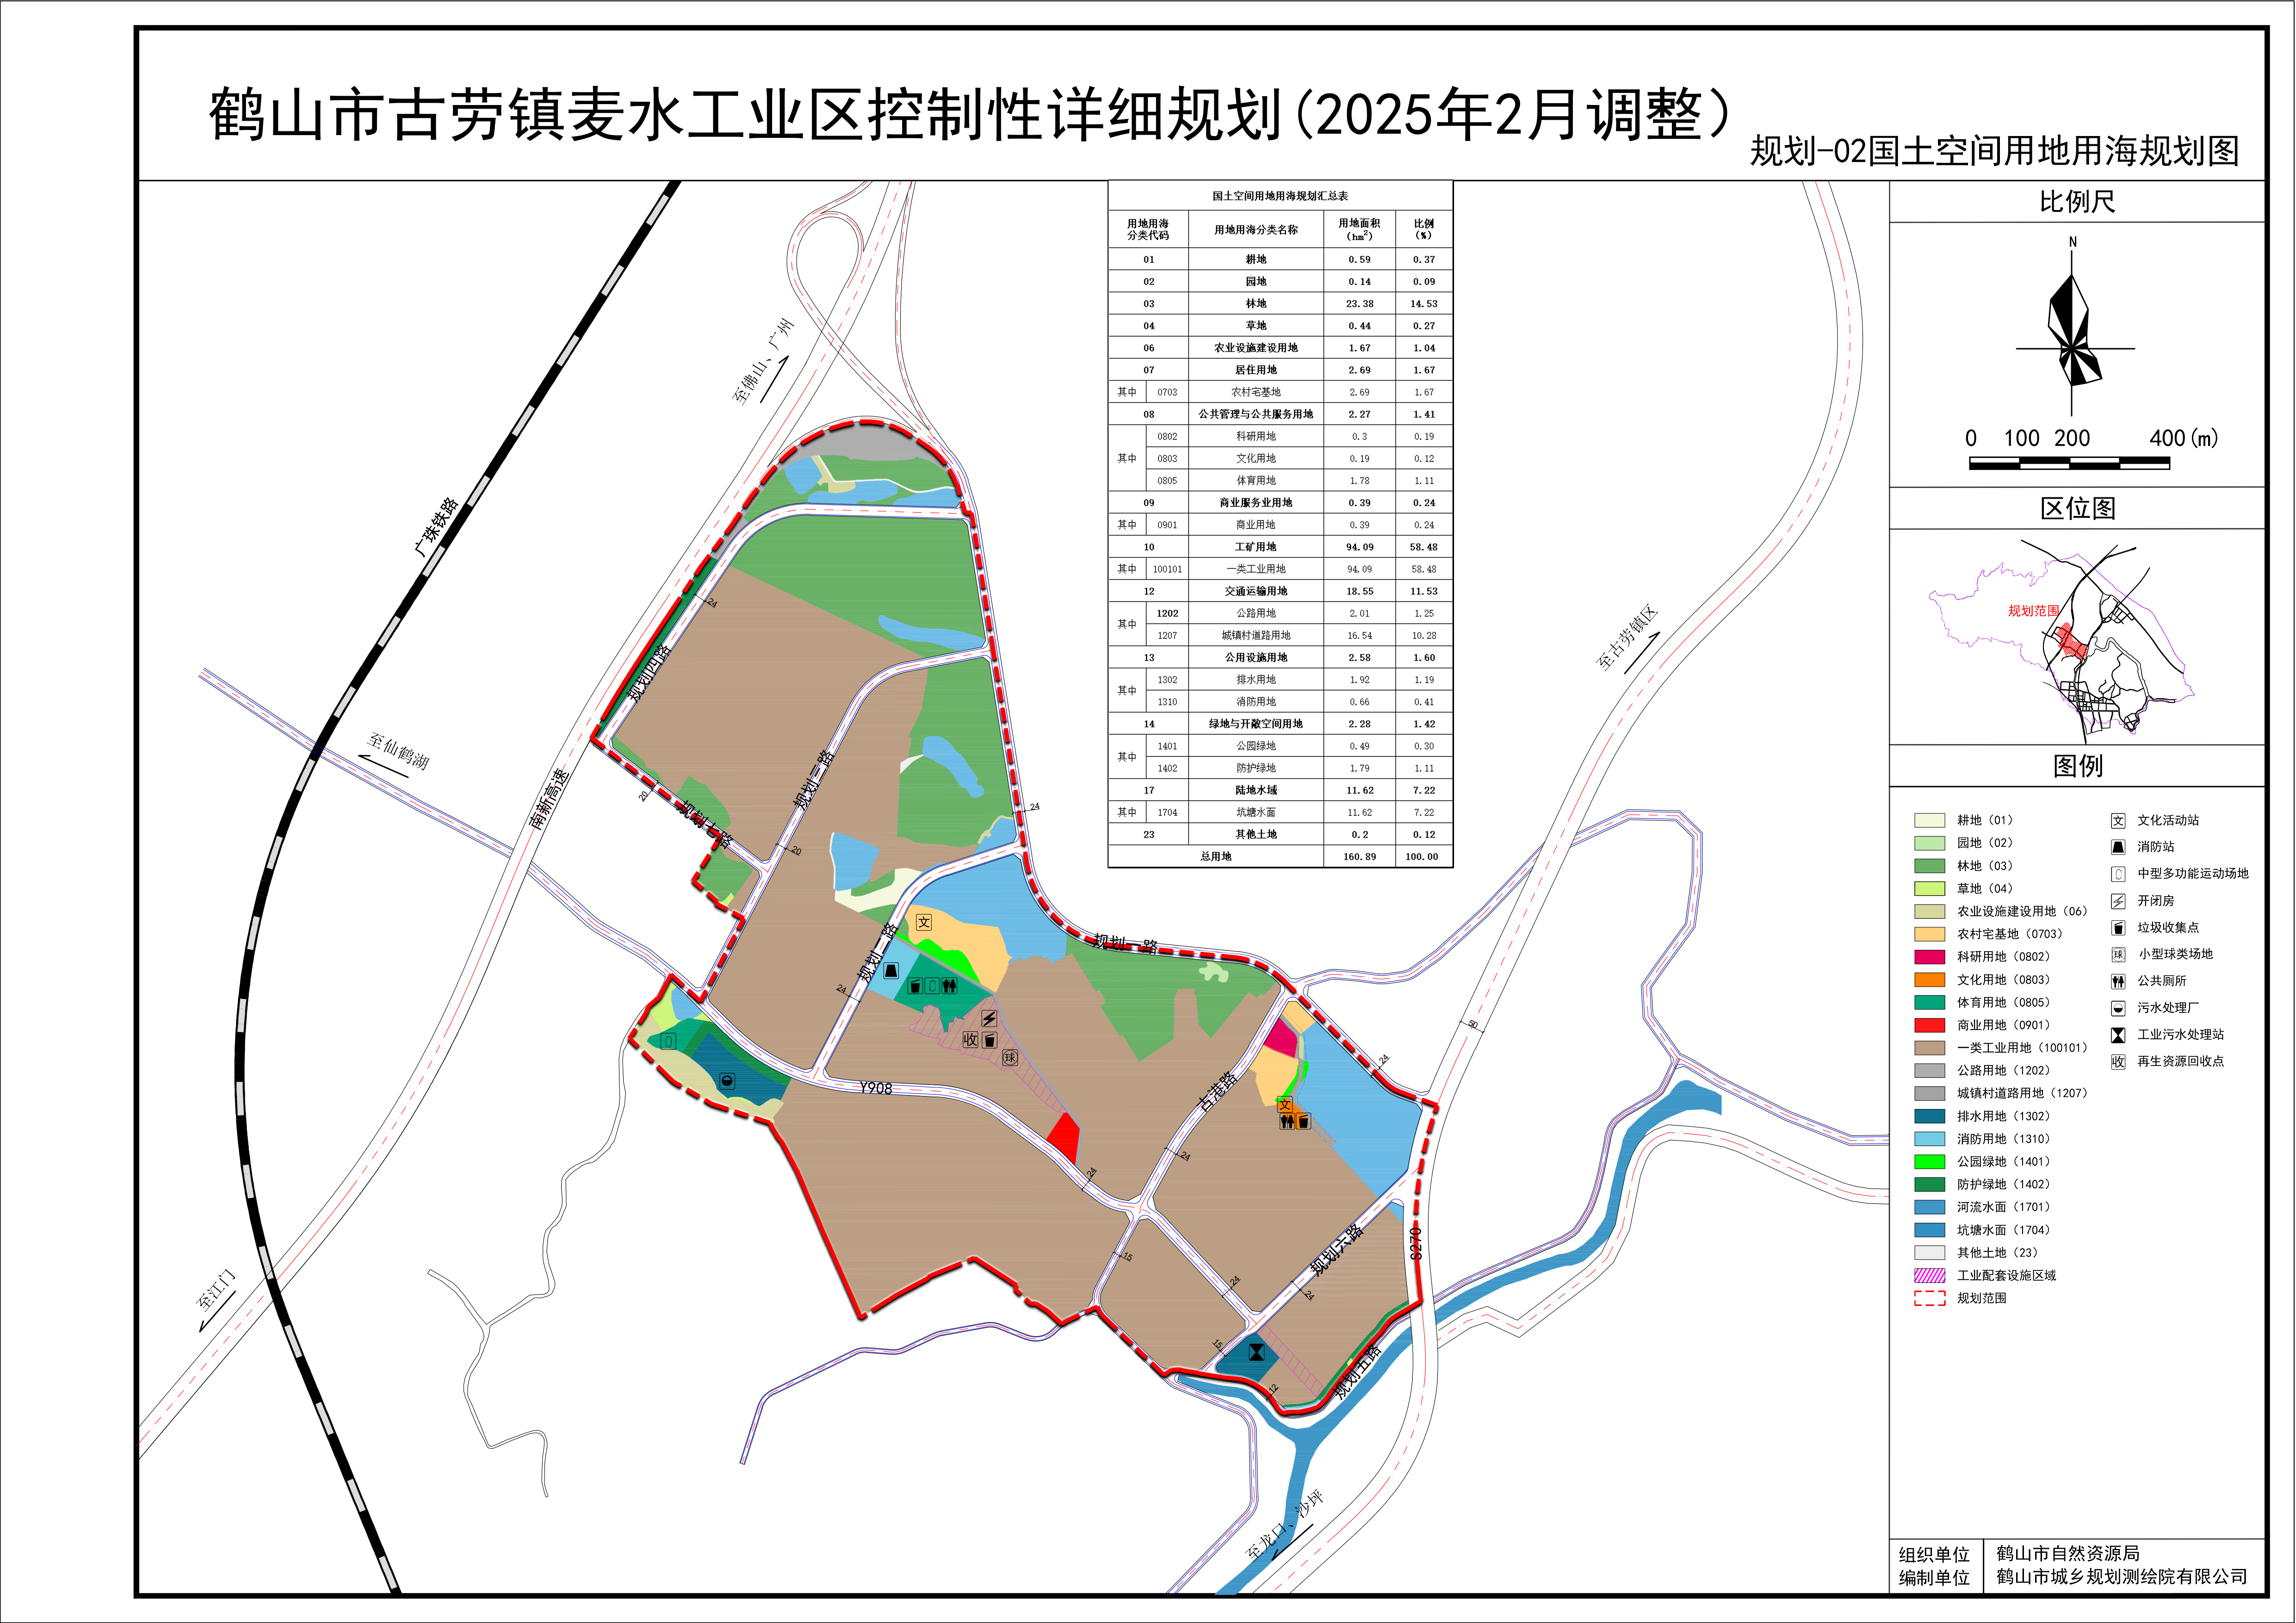Click the 鹤山市自然资源局 organization text

[x=2067, y=1553]
